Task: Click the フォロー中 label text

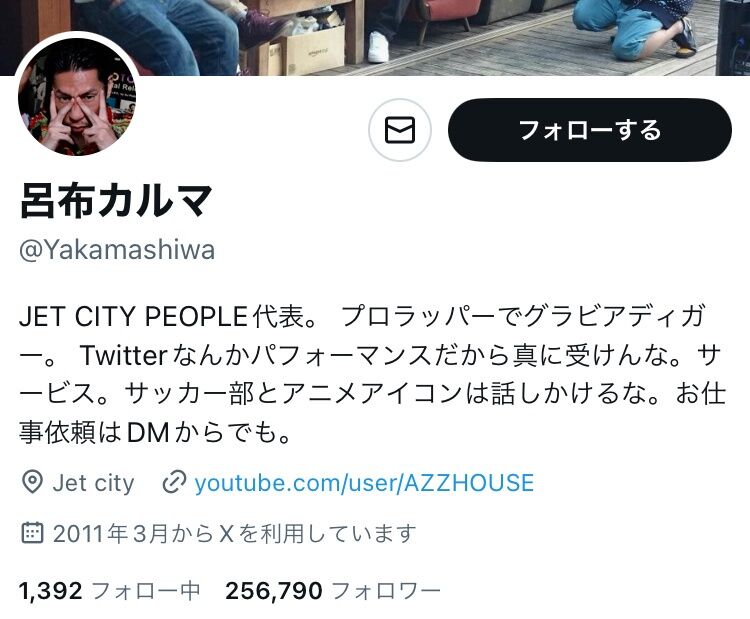Action: (145, 591)
